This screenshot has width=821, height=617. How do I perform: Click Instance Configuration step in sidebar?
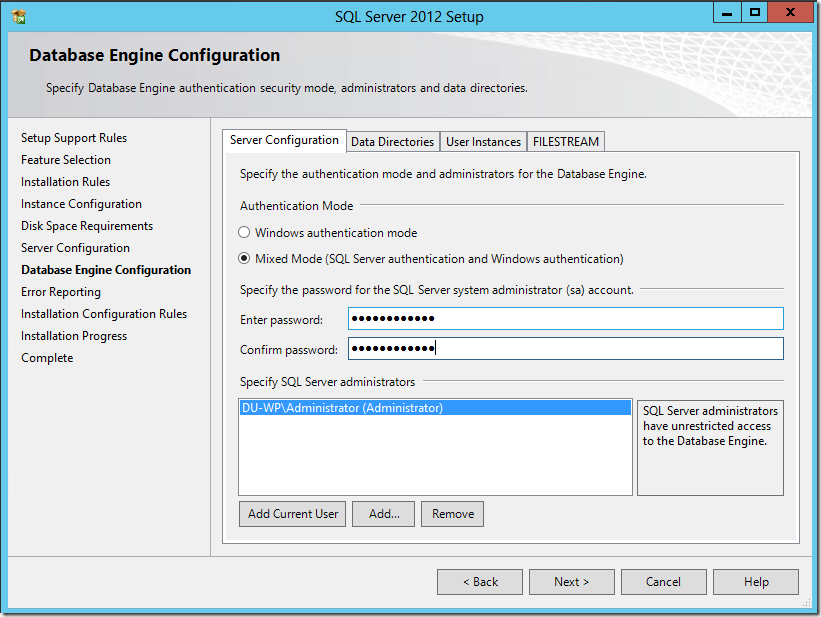pos(81,204)
